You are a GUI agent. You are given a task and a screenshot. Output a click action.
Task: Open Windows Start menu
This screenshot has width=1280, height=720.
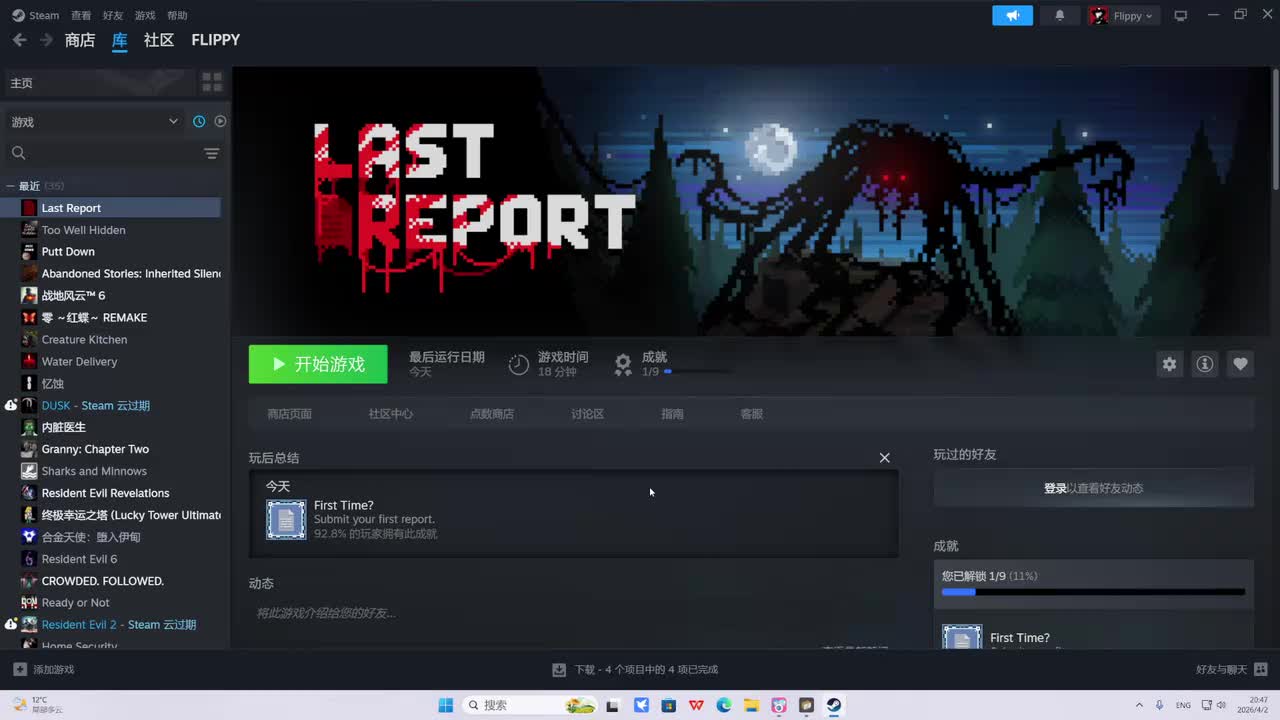[x=446, y=705]
